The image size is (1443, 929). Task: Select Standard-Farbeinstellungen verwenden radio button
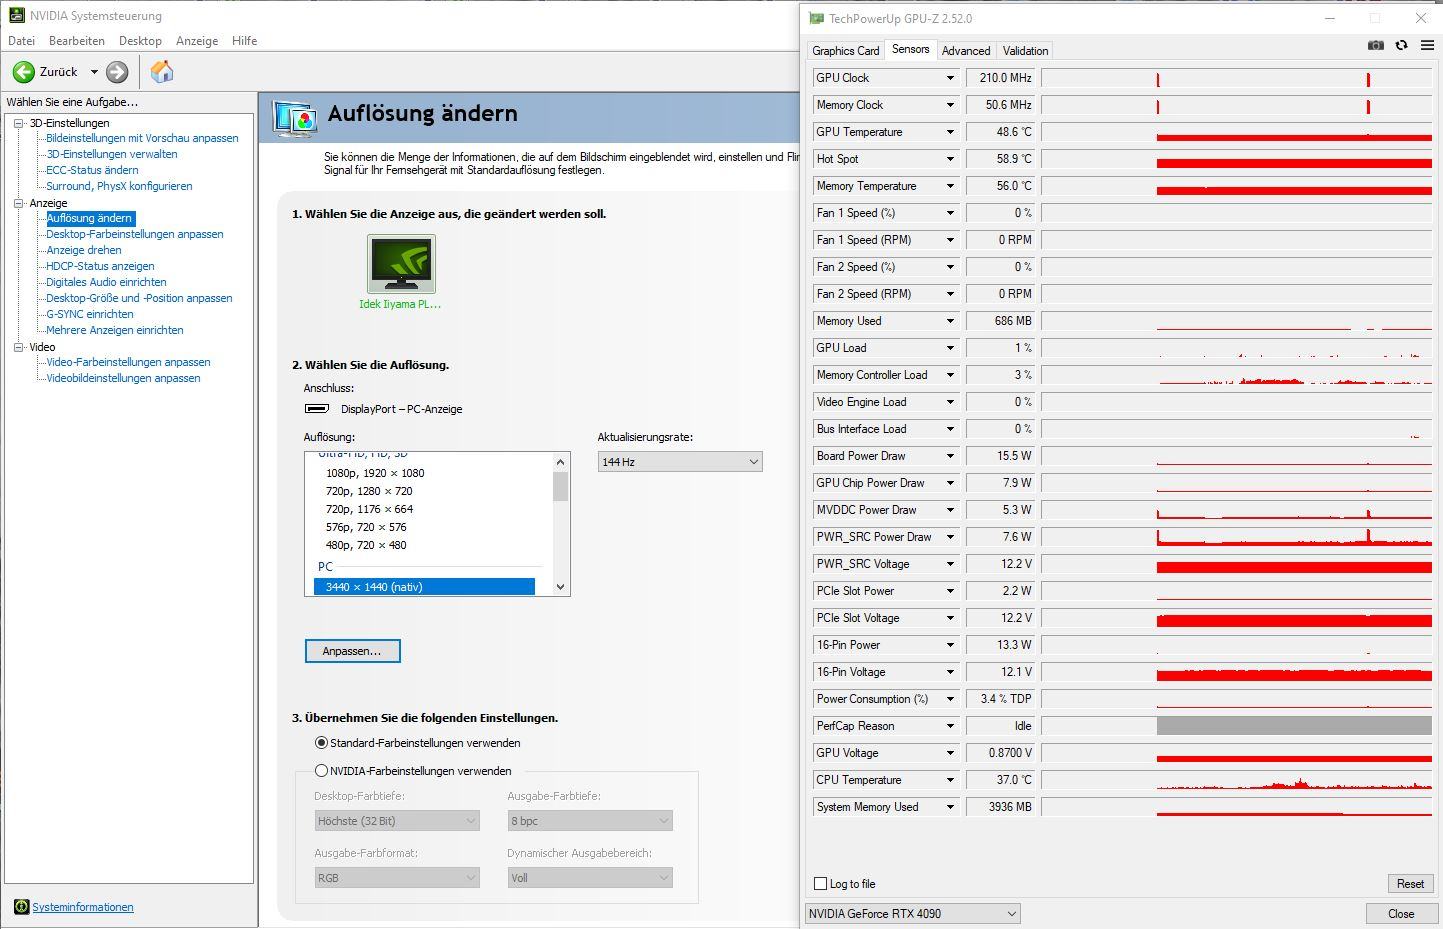[x=321, y=743]
